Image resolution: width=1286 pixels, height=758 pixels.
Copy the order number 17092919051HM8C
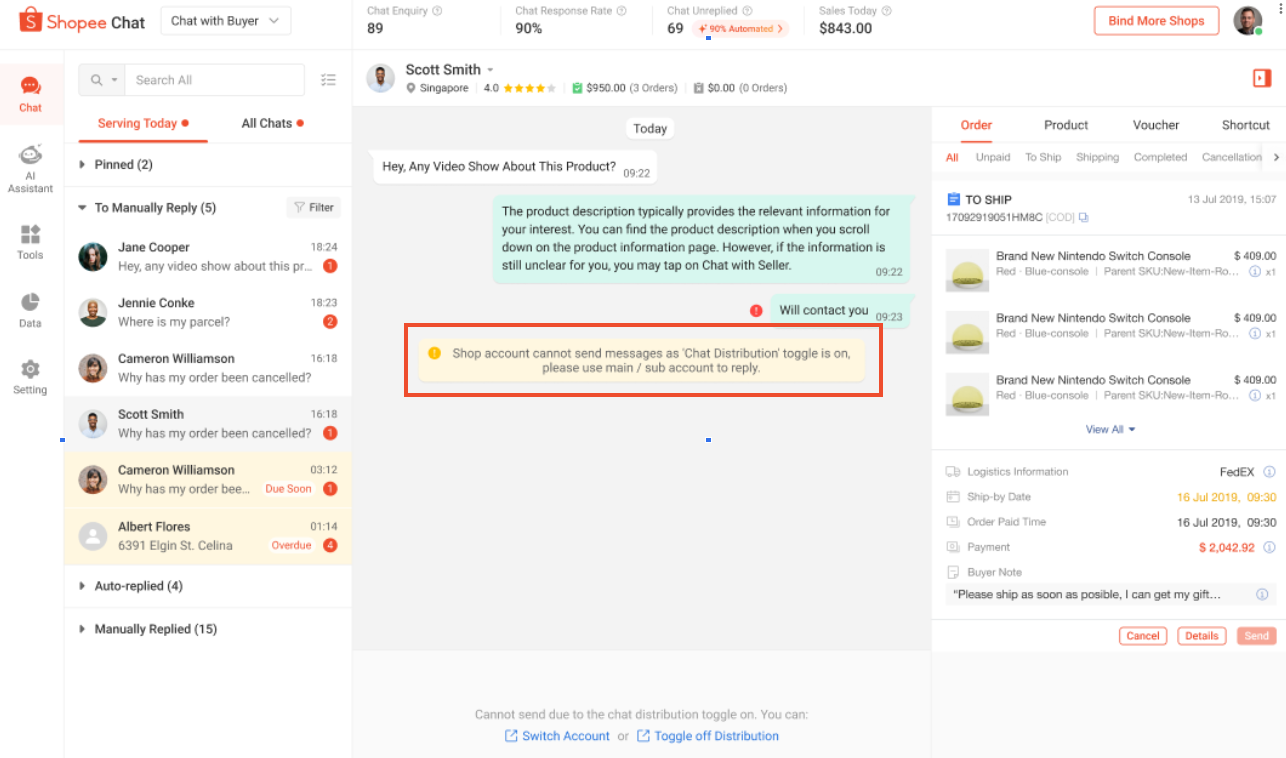(x=1083, y=218)
